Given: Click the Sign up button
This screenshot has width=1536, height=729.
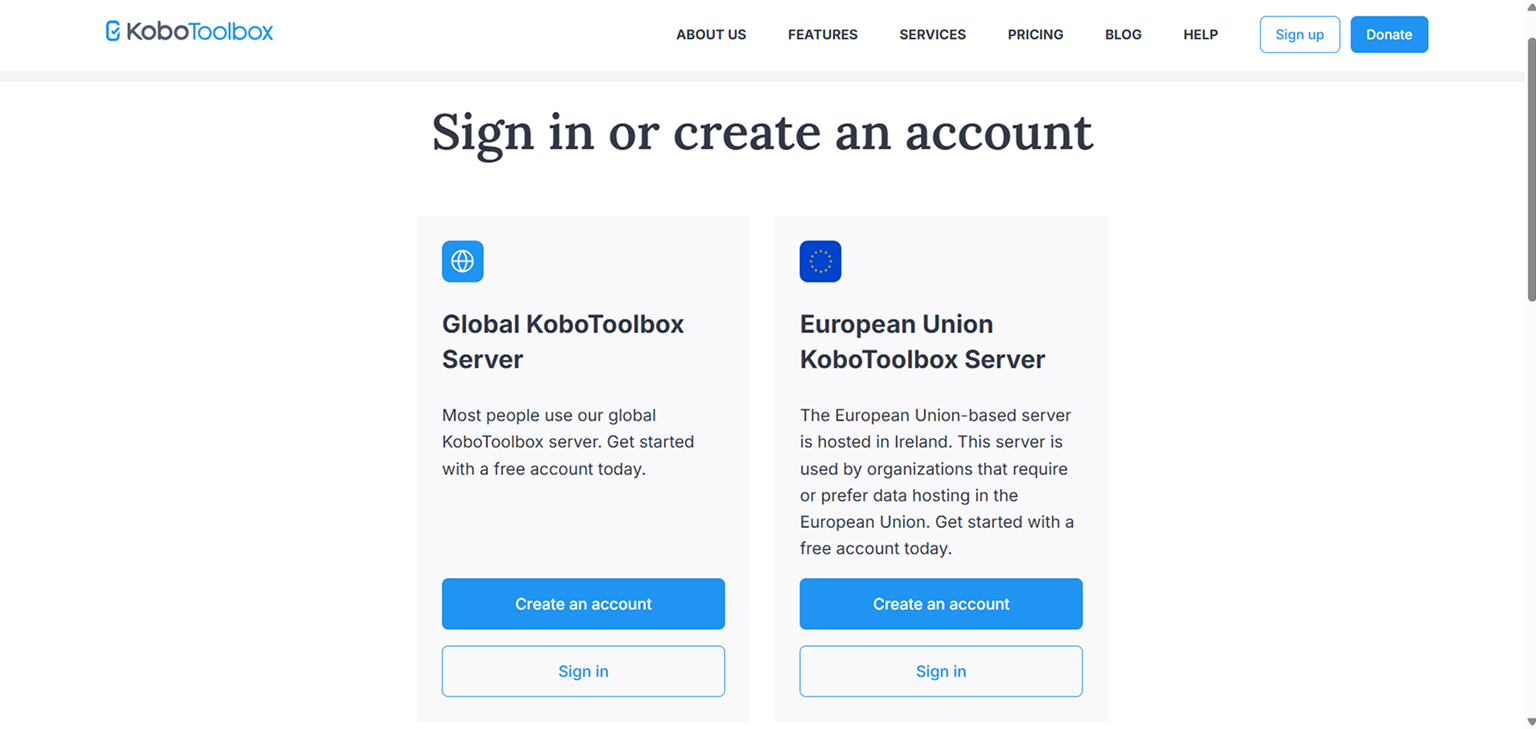Looking at the screenshot, I should 1299,34.
